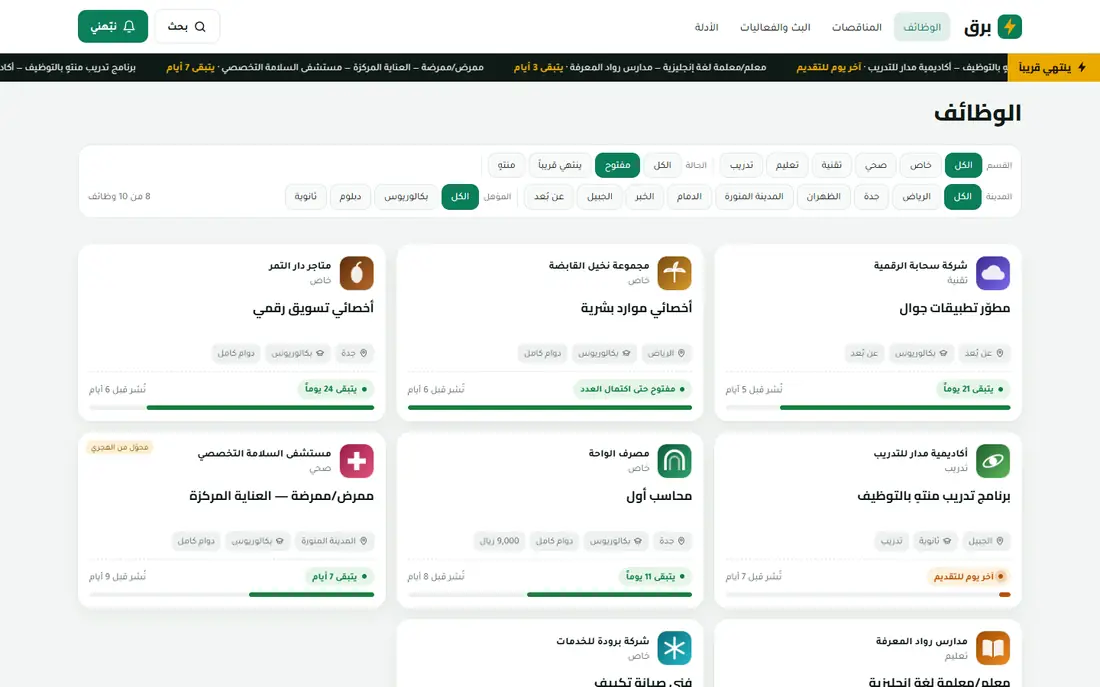
Task: Select الكل in المدينة filter
Action: point(962,196)
